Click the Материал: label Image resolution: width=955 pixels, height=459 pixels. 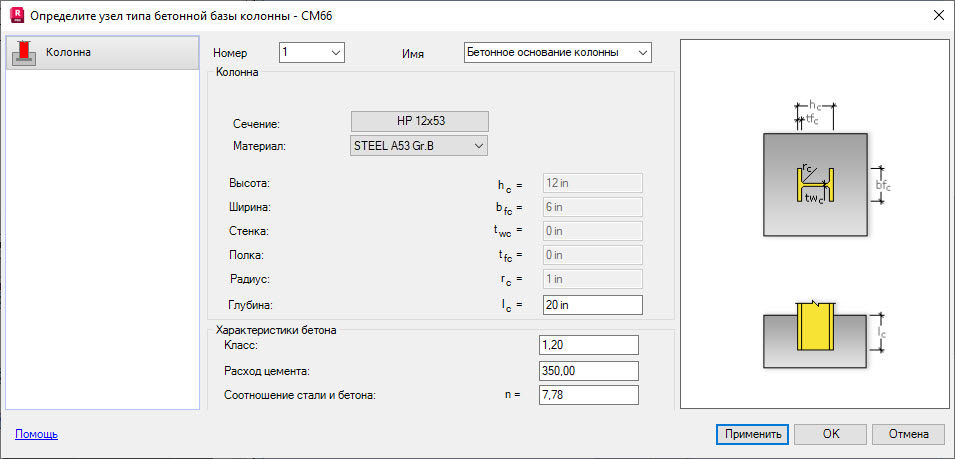(x=259, y=146)
